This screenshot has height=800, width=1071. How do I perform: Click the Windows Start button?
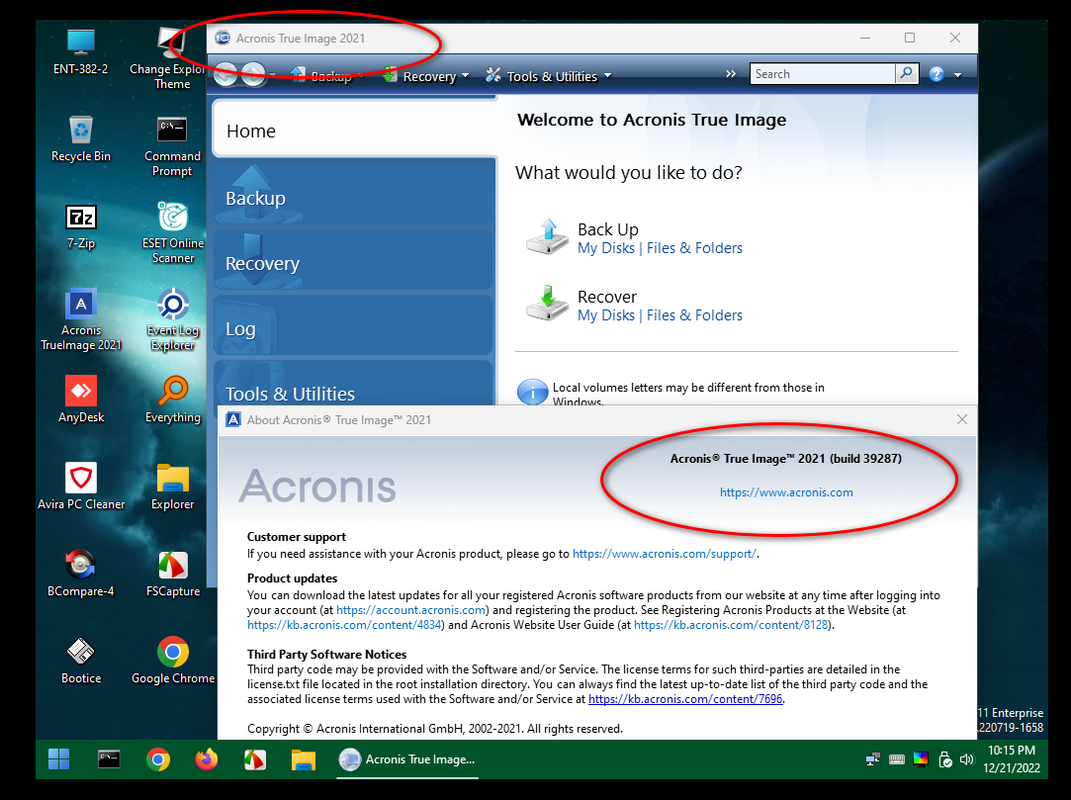59,759
